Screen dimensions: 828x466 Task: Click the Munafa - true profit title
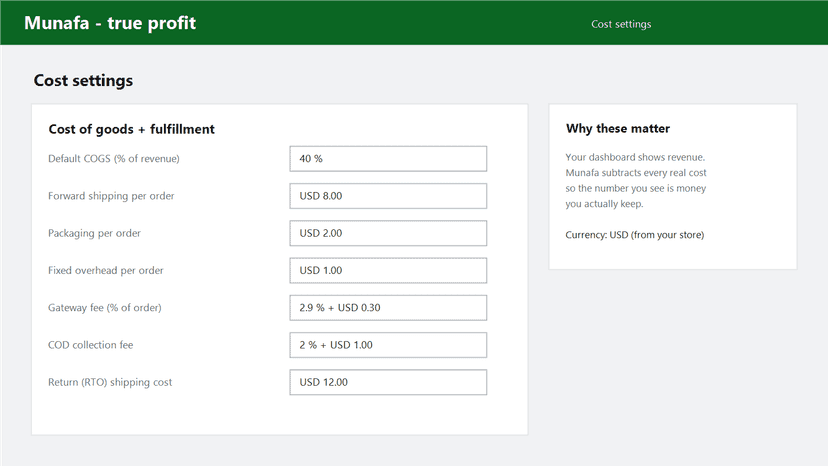[x=110, y=23]
